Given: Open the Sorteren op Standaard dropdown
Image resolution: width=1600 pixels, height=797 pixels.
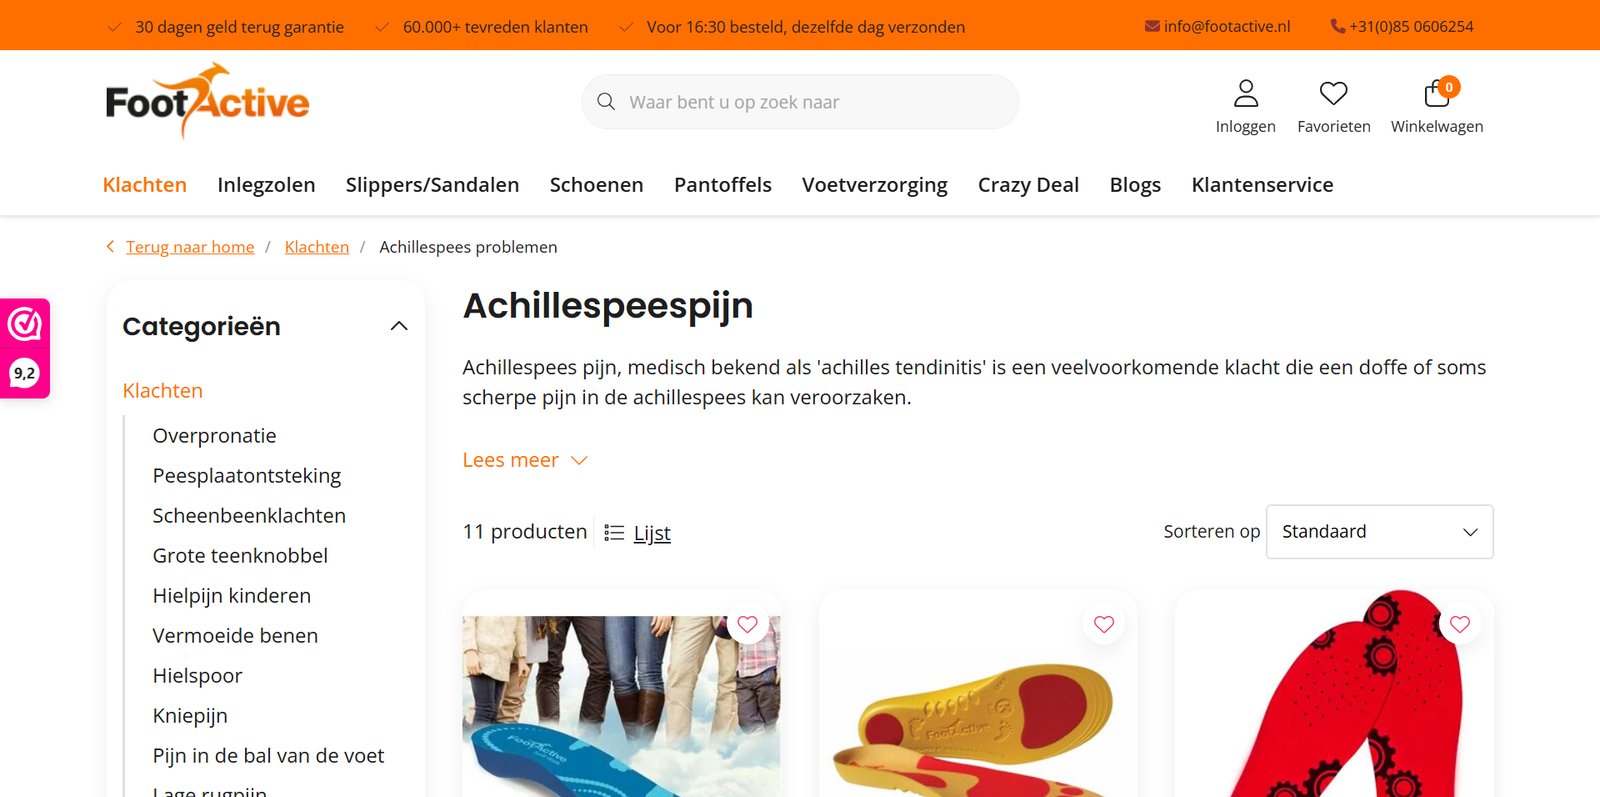Looking at the screenshot, I should 1379,532.
